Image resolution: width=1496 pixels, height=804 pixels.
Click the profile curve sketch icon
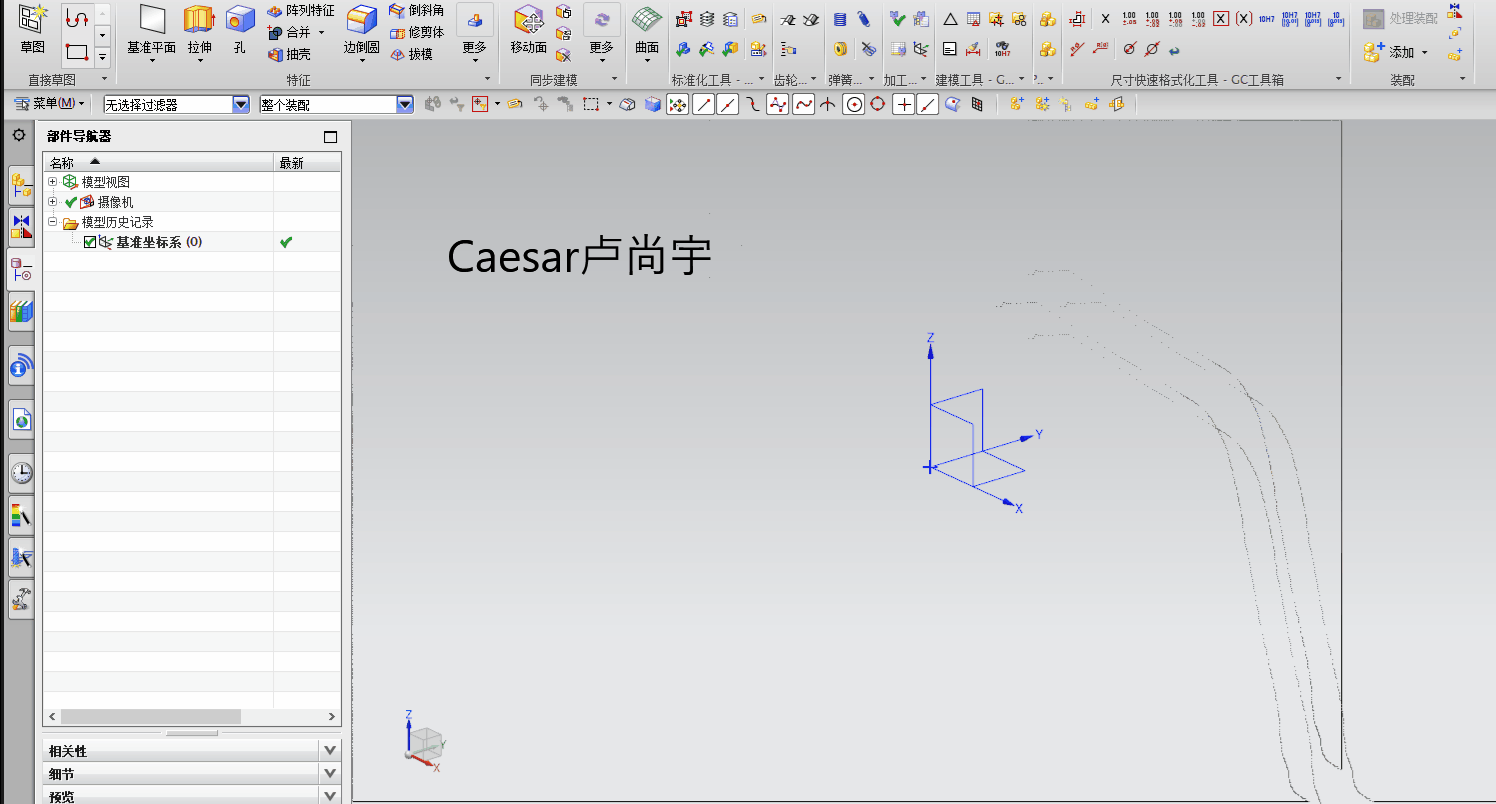76,17
